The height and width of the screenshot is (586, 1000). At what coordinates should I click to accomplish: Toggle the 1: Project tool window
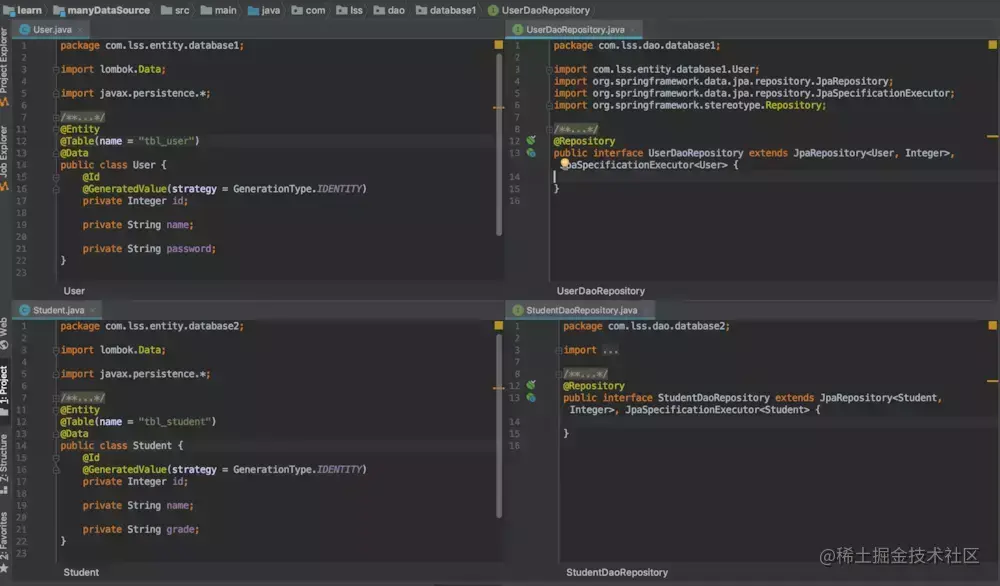(4, 390)
